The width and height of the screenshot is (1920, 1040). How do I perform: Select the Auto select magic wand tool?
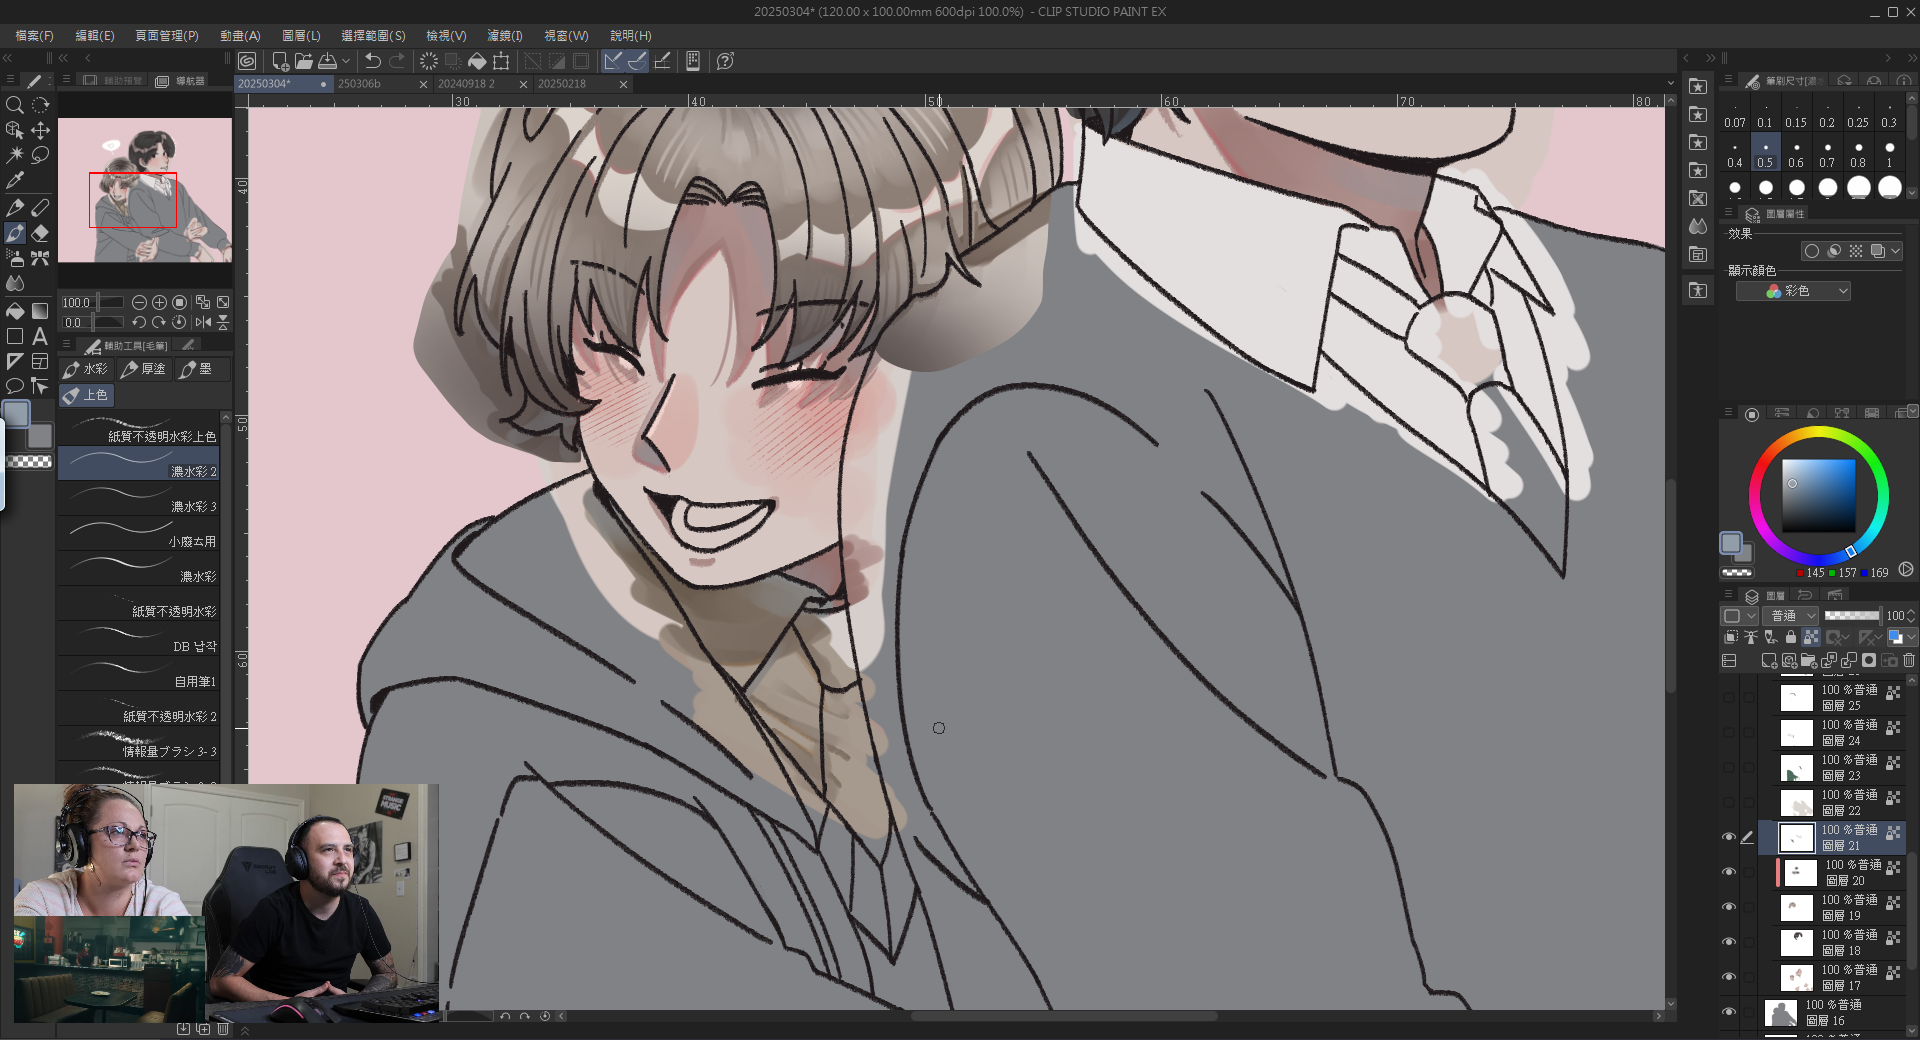(x=14, y=155)
